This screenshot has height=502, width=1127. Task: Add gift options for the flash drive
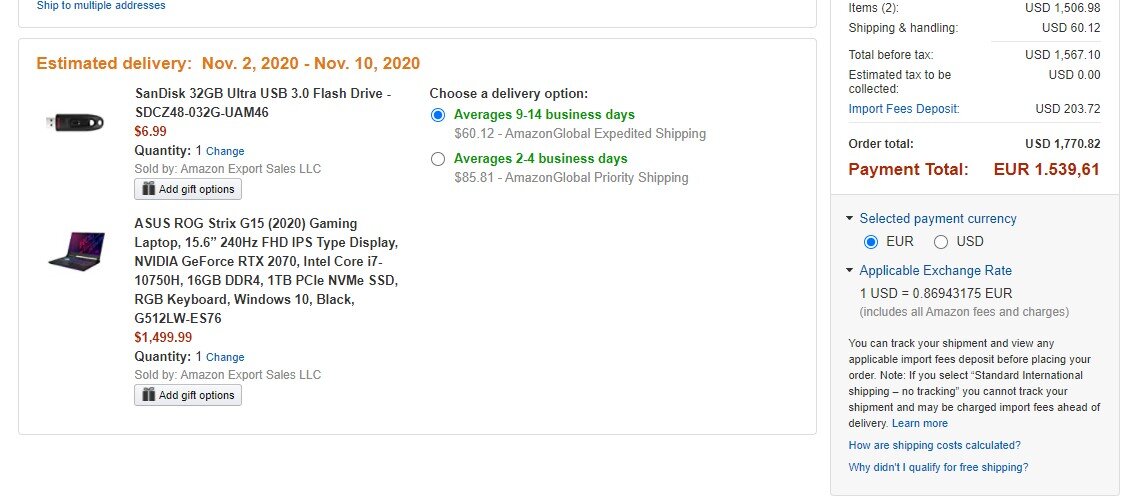(188, 189)
